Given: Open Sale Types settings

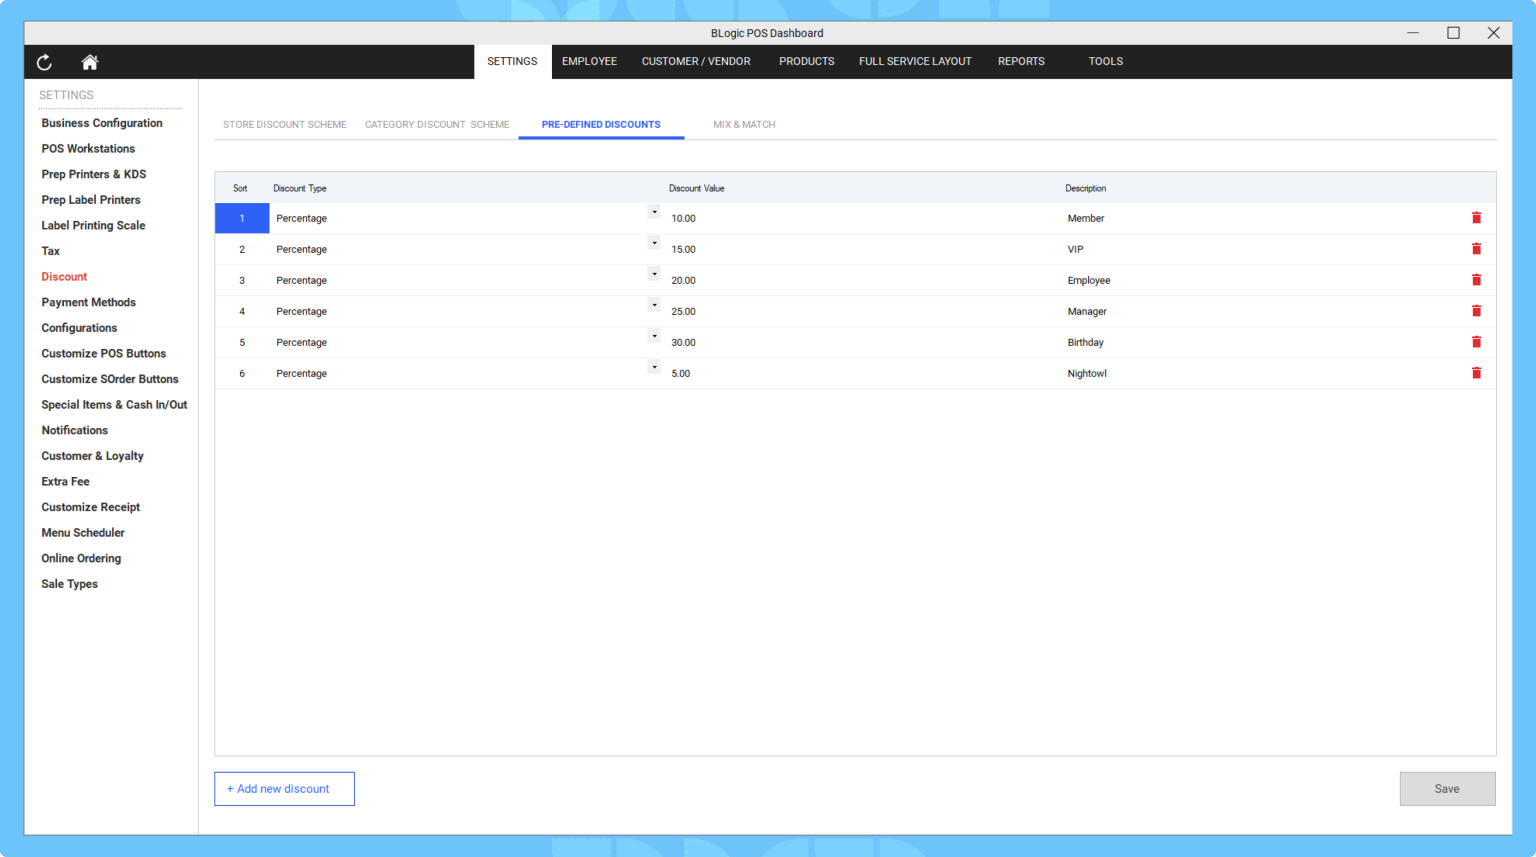Looking at the screenshot, I should coord(69,584).
